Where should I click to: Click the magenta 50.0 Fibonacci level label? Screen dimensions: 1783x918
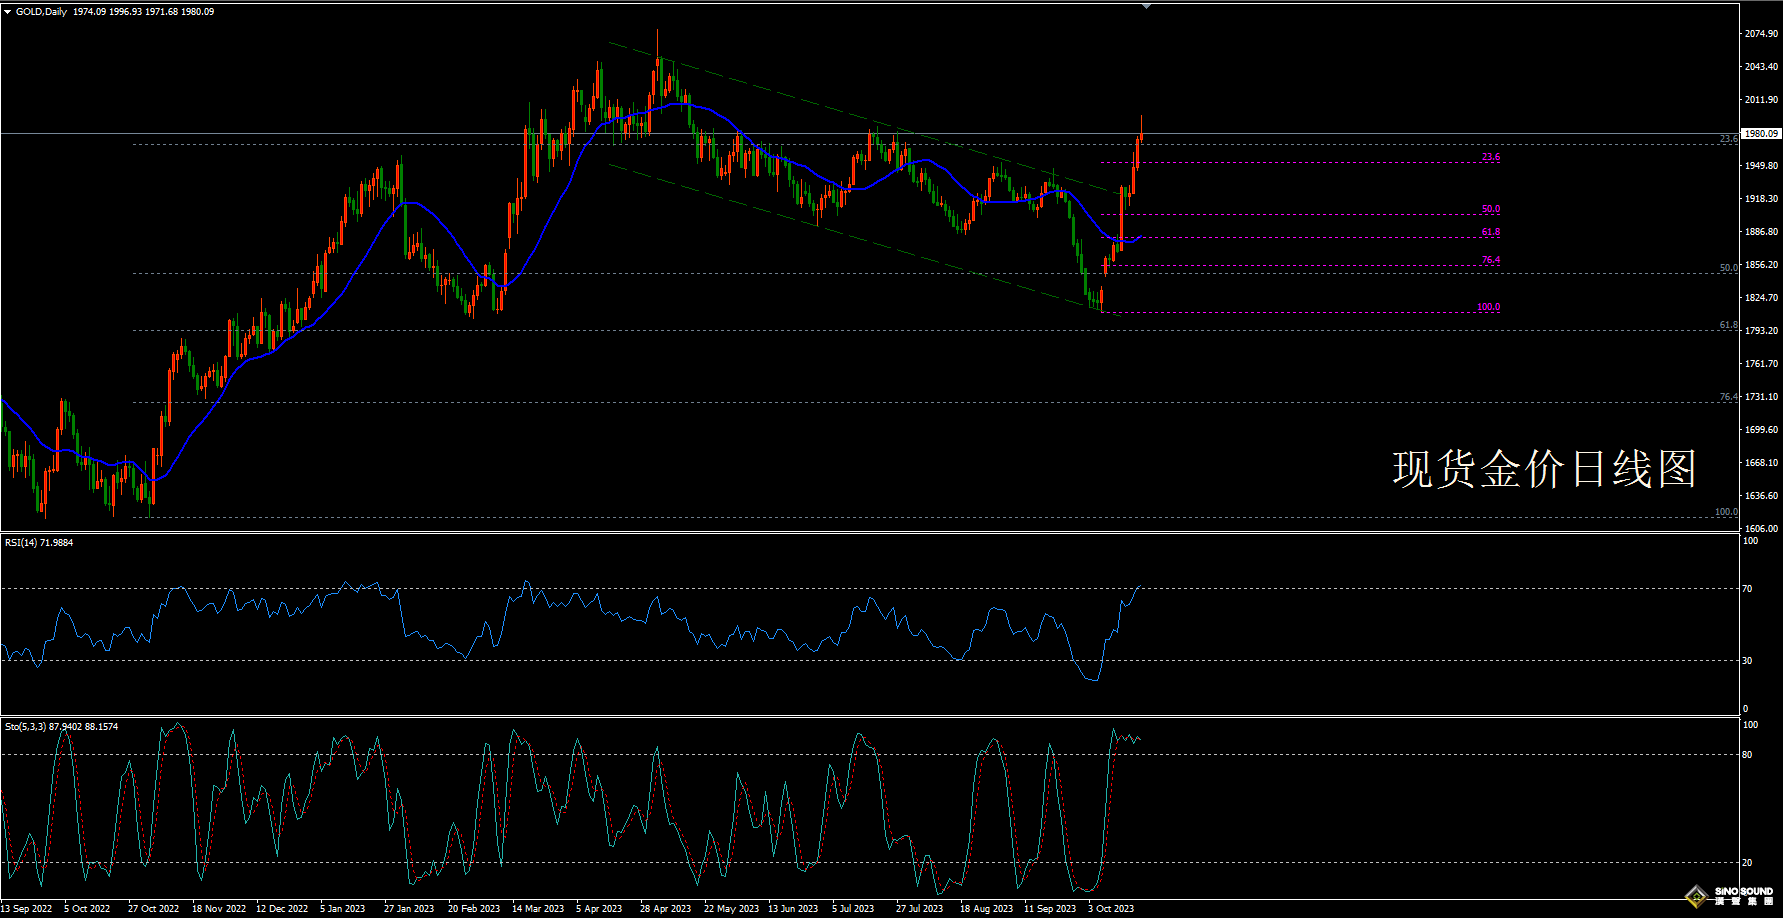coord(1490,209)
